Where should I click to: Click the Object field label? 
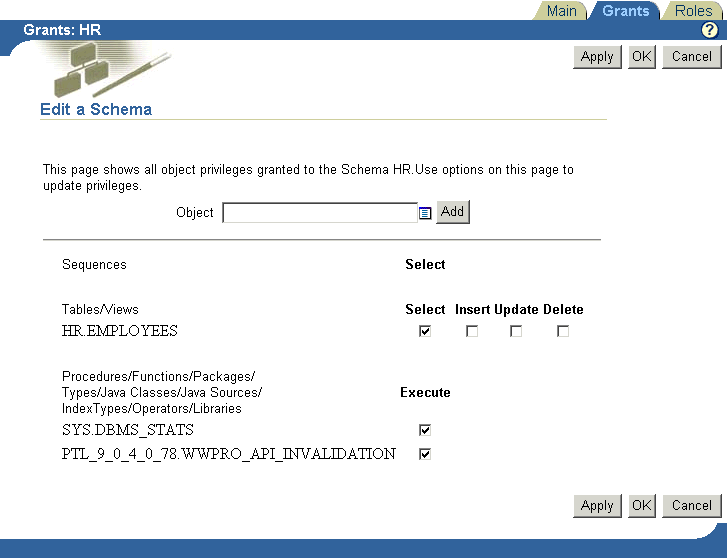(195, 212)
